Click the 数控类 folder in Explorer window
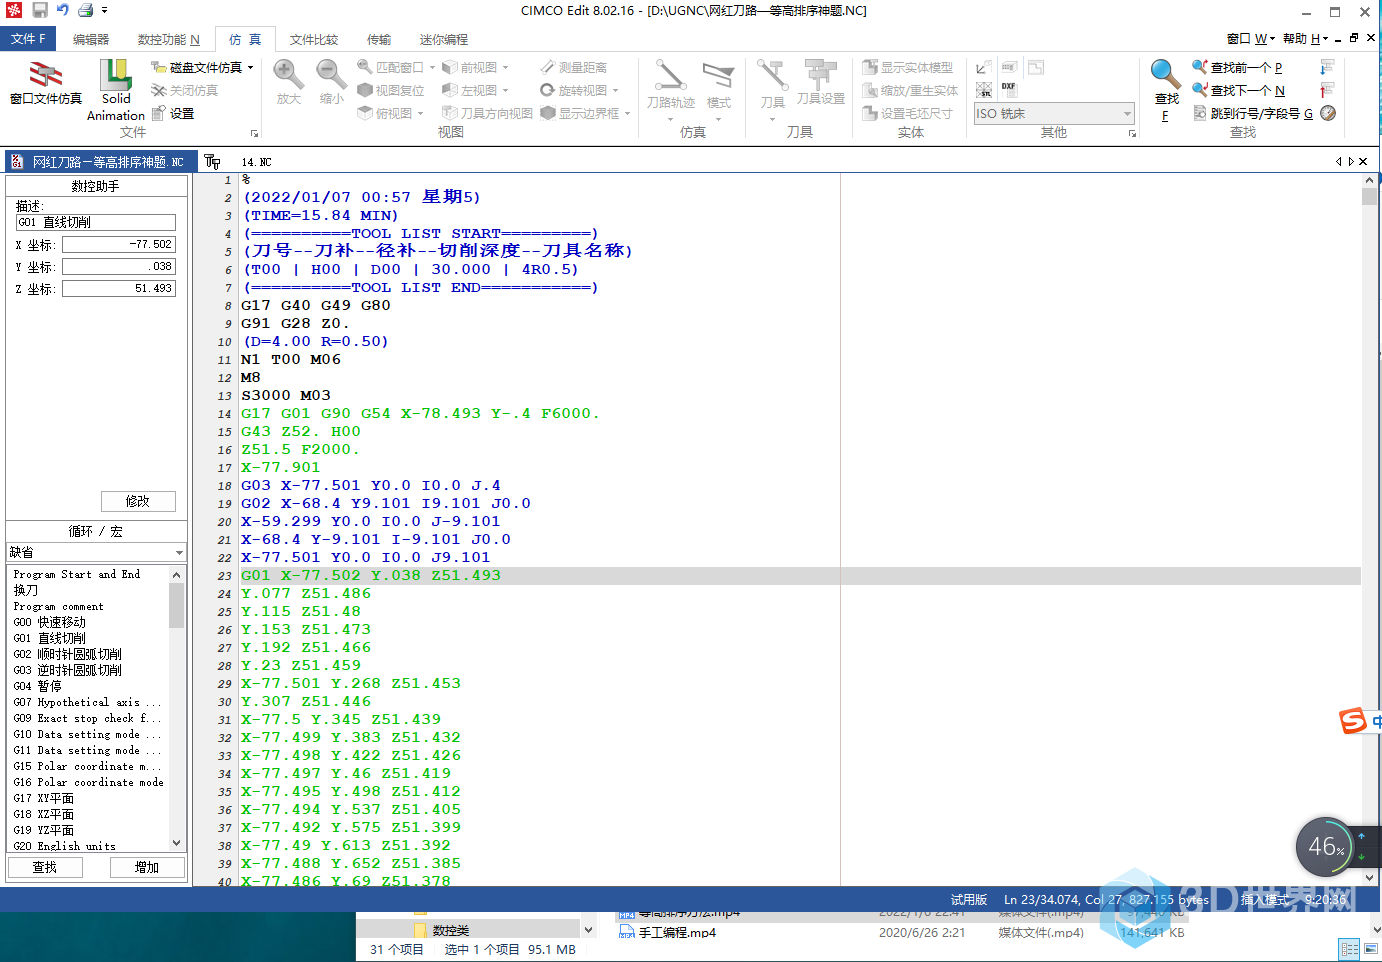Viewport: 1382px width, 962px height. click(451, 930)
